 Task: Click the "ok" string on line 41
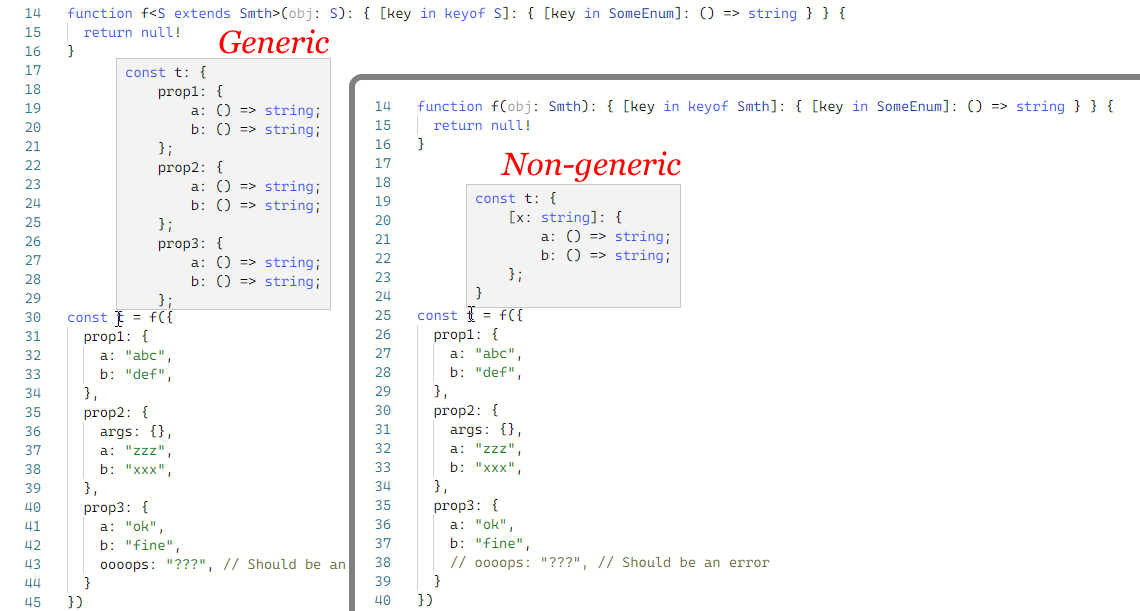click(x=141, y=526)
